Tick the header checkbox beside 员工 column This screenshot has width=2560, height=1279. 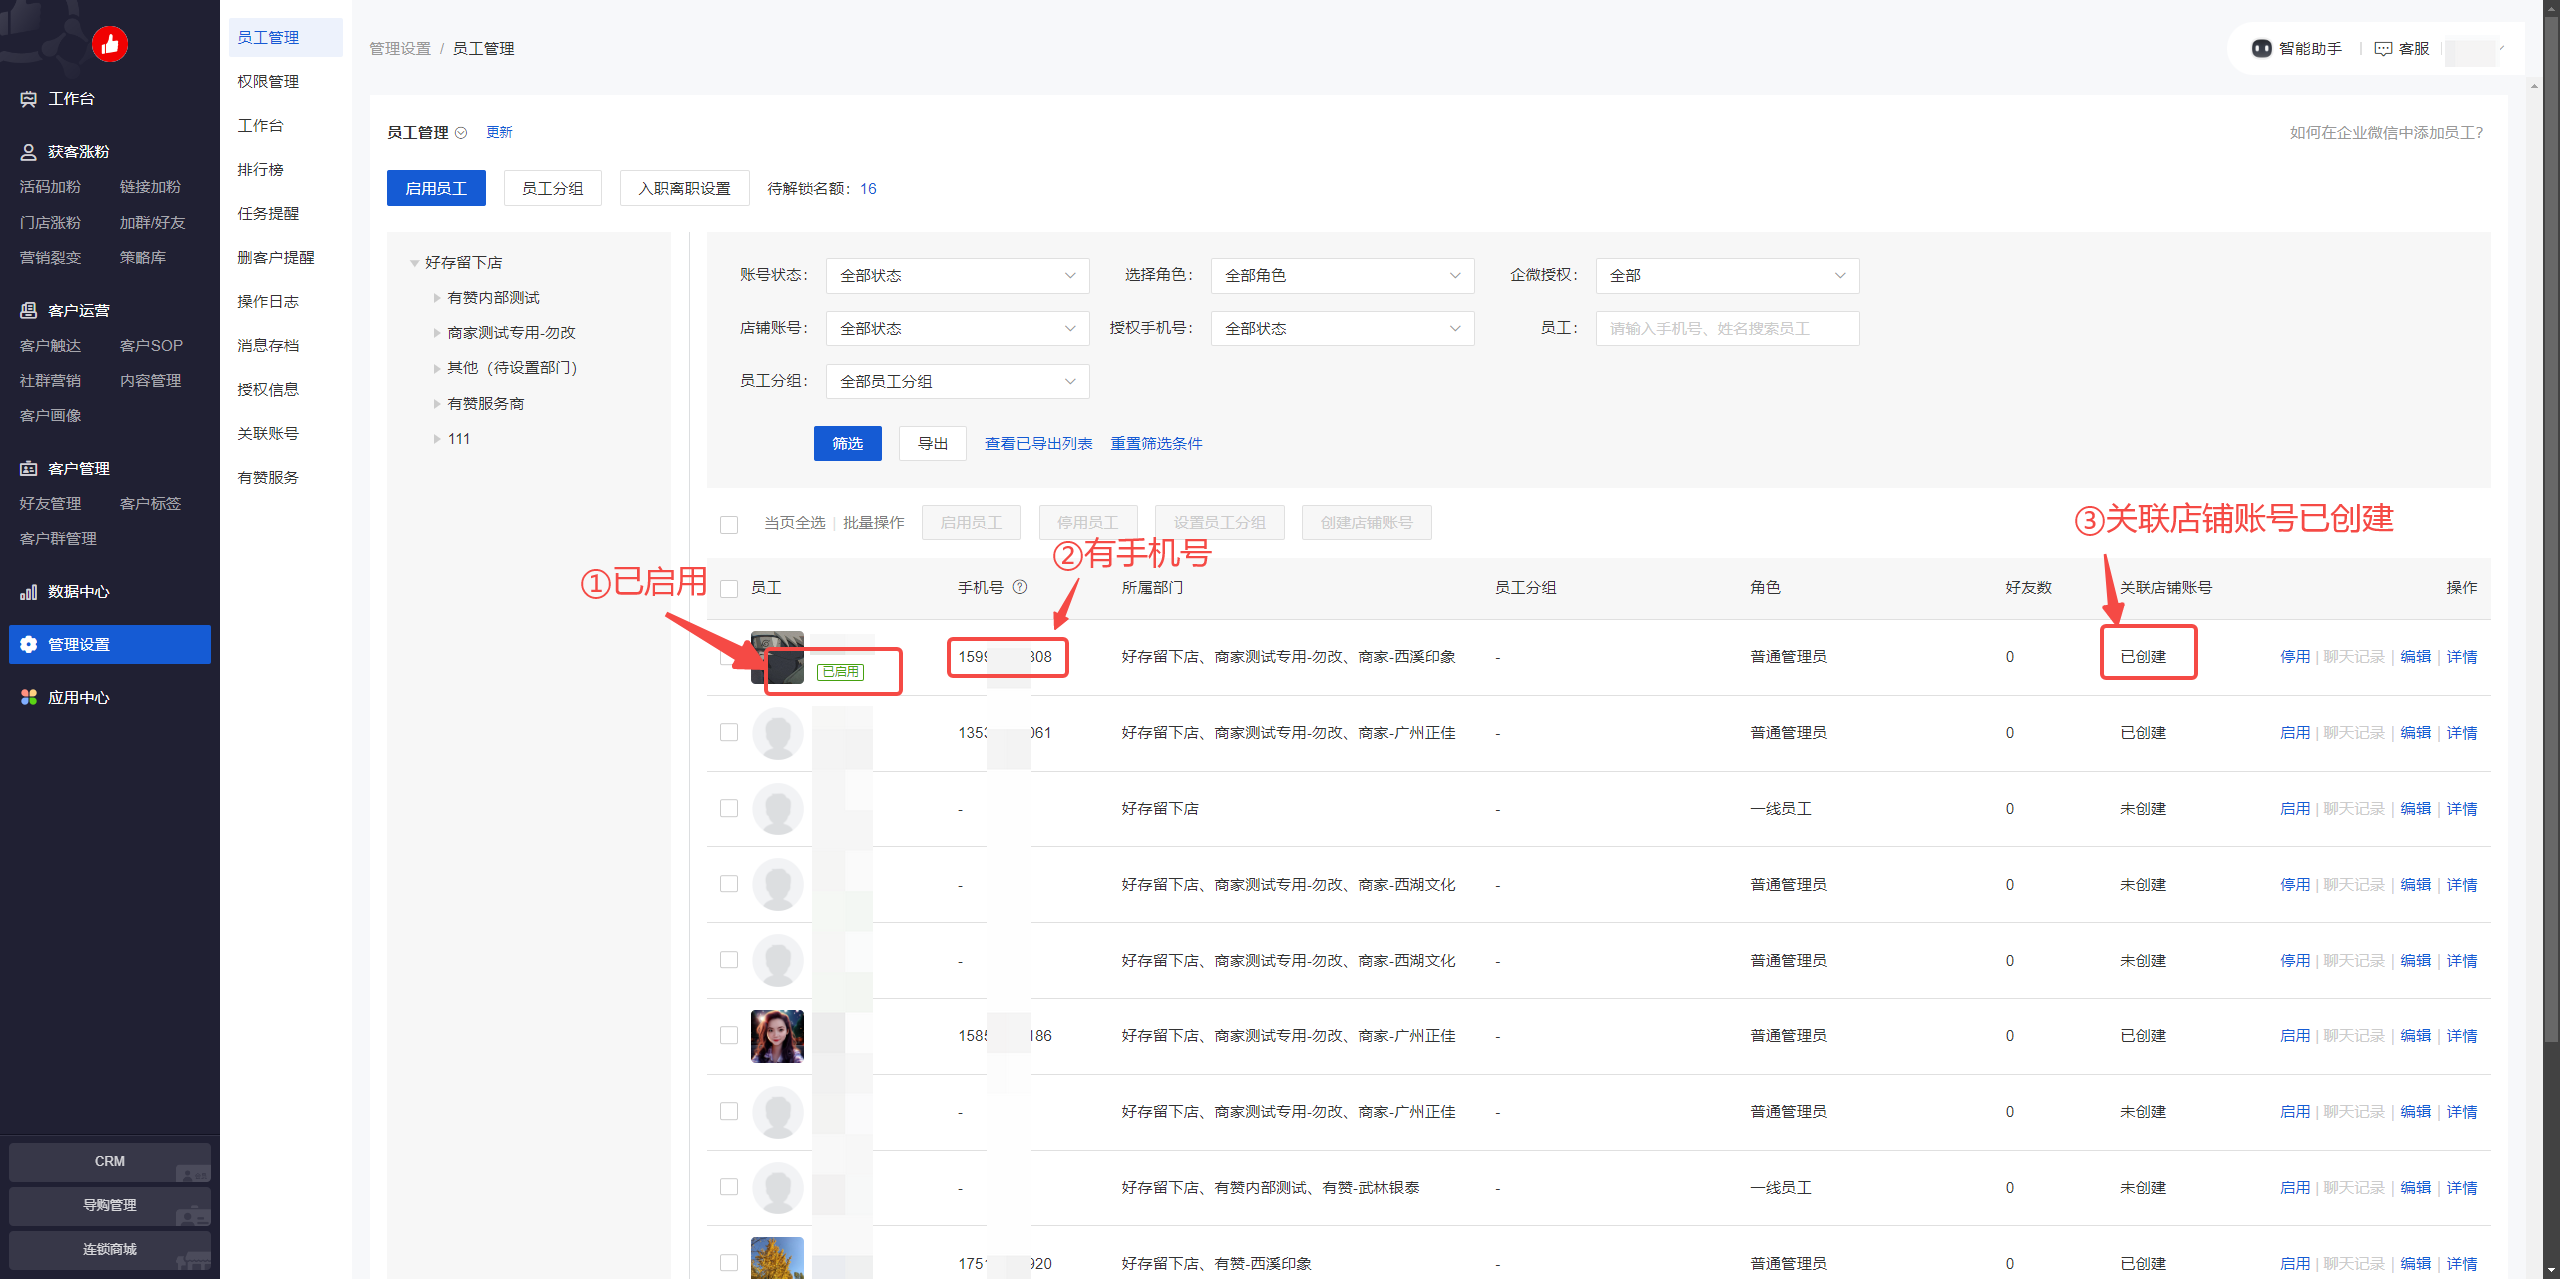point(729,589)
